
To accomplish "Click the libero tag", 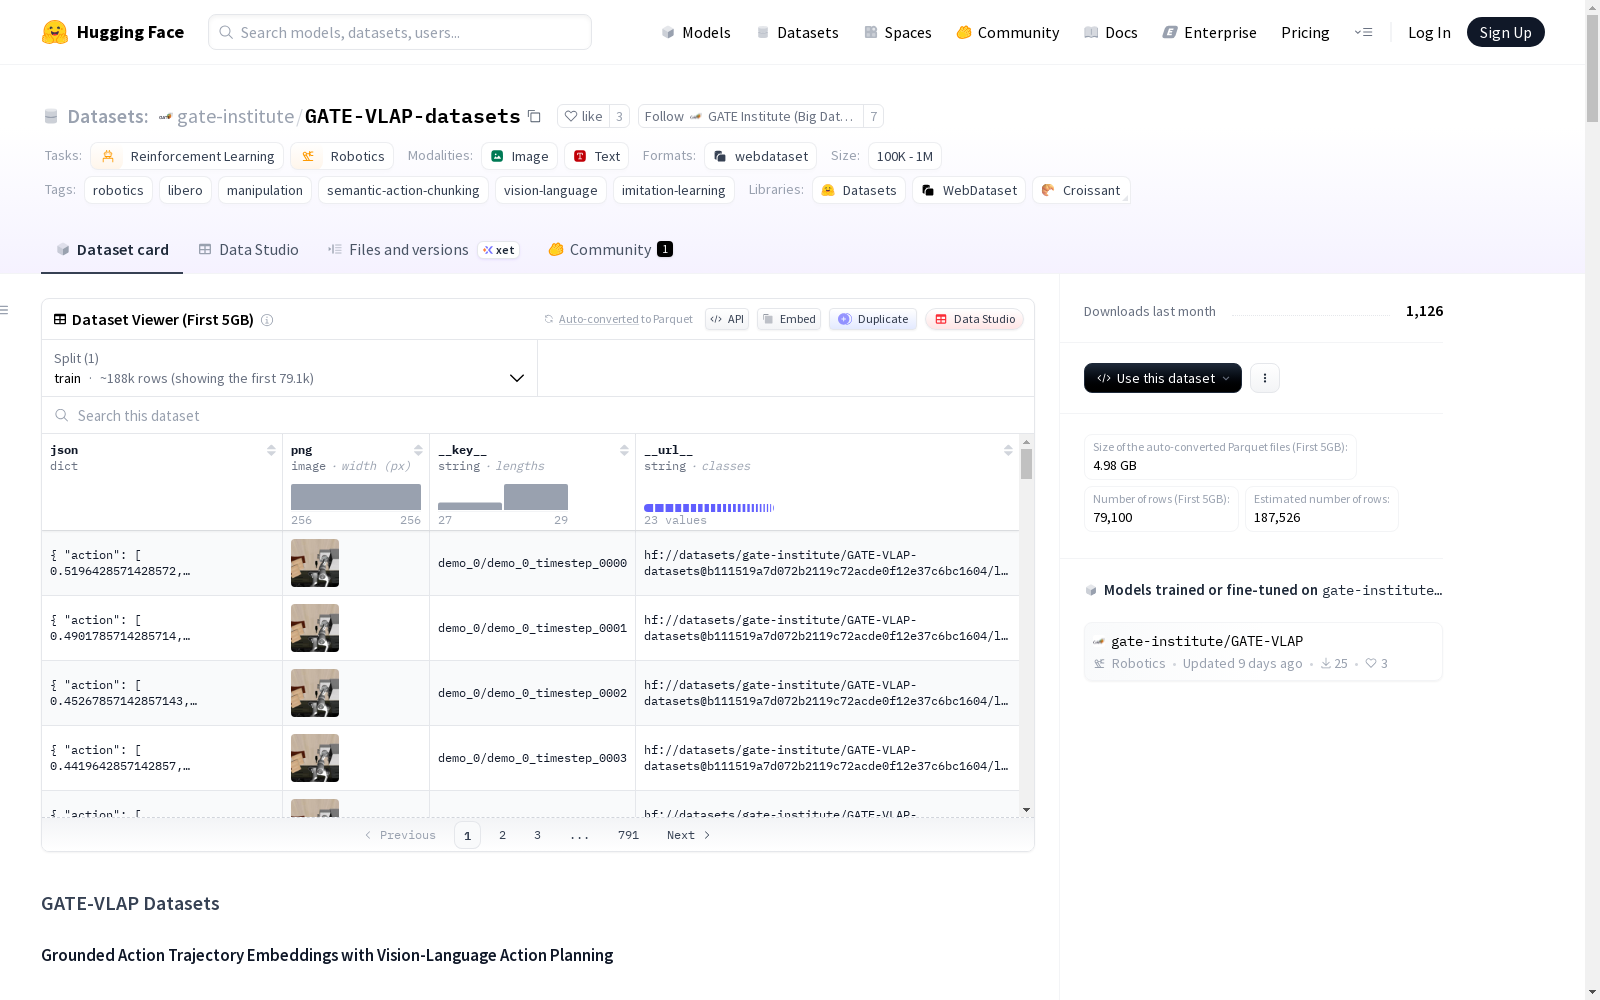I will pos(185,190).
